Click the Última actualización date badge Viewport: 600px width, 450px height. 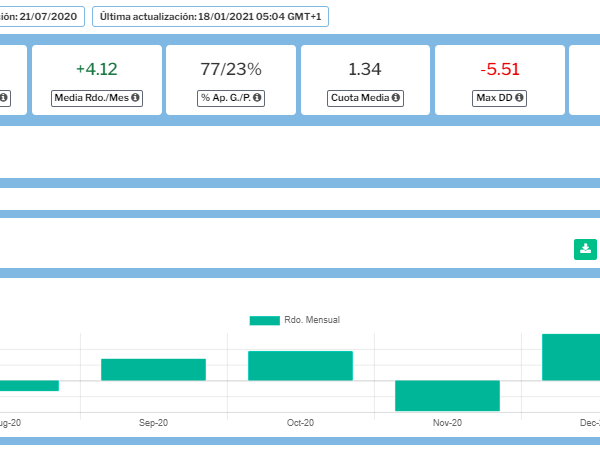click(210, 17)
